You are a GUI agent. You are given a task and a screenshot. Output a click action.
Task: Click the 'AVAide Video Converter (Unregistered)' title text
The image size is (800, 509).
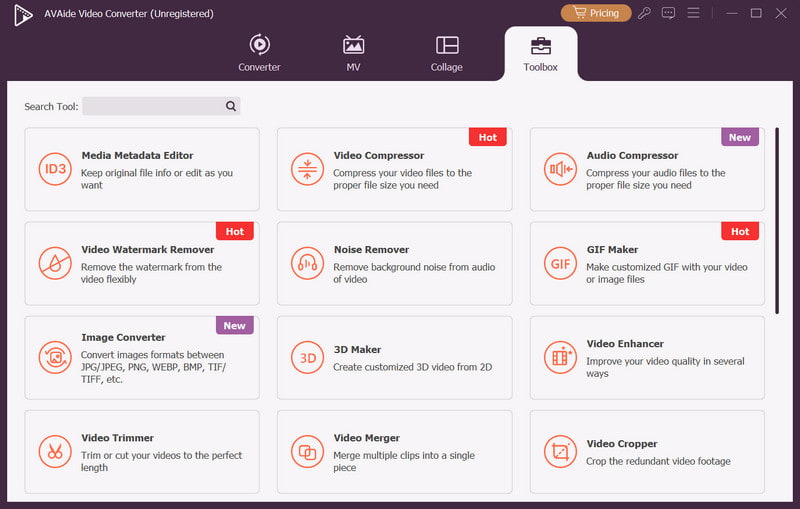[x=129, y=14]
